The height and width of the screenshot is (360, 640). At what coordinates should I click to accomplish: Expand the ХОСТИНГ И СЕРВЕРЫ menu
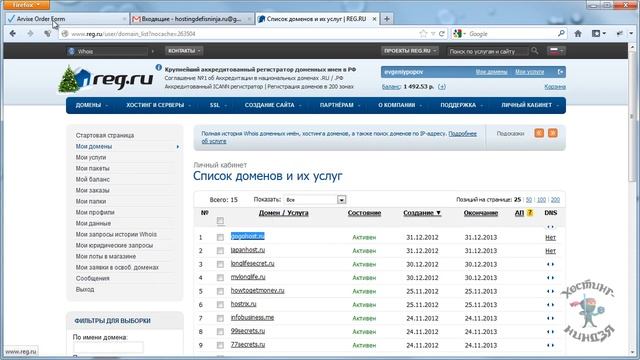coord(158,105)
